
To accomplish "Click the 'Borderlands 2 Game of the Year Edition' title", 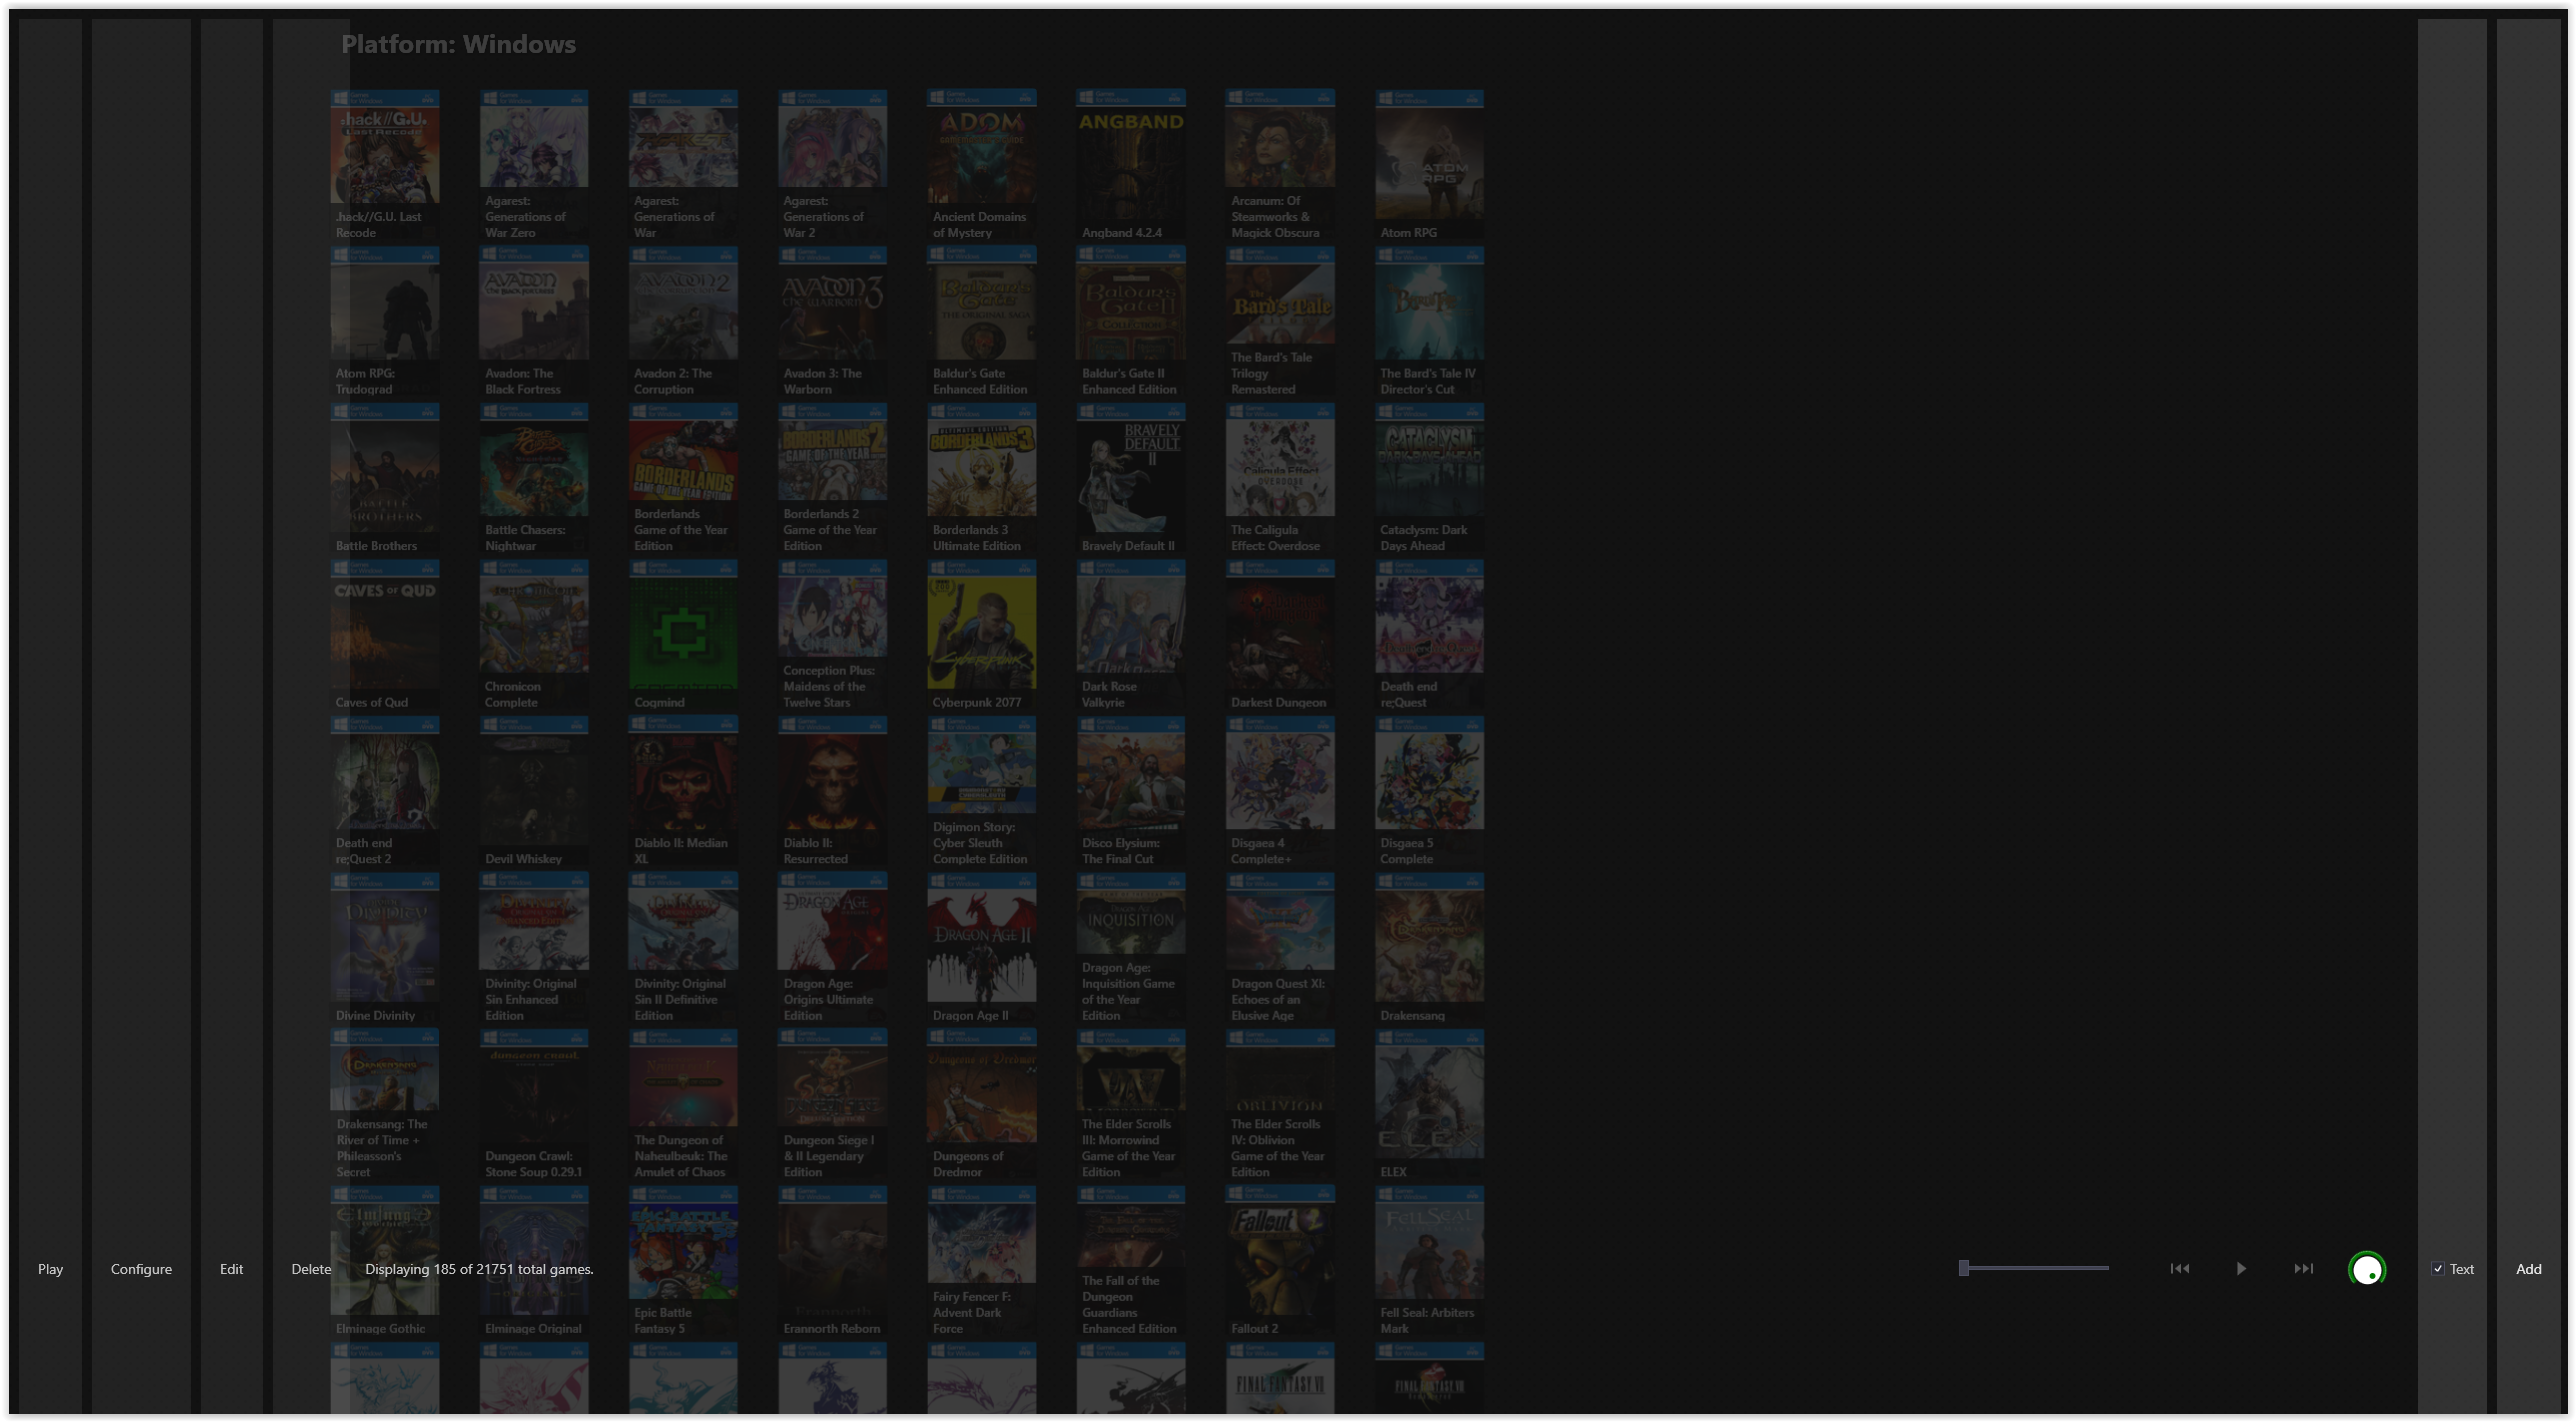I will pos(830,530).
